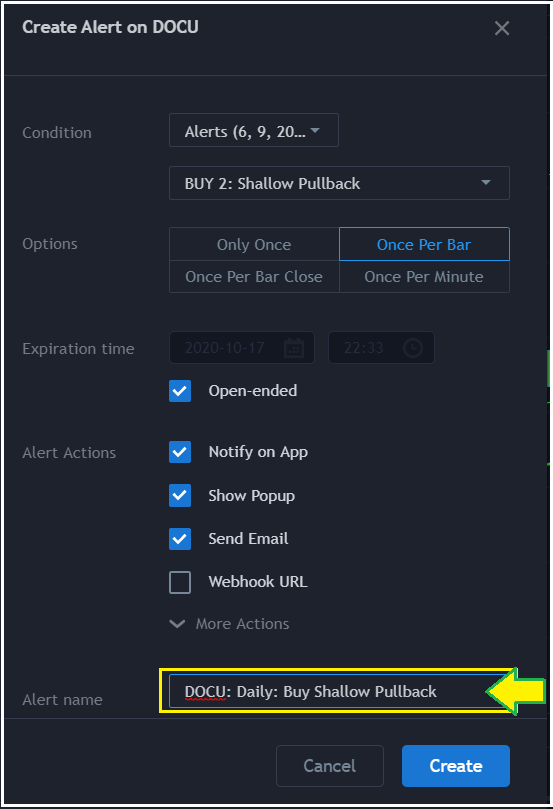Open the BUY 2: Shallow Pullback dropdown
Screen dimensions: 553x809
point(339,183)
